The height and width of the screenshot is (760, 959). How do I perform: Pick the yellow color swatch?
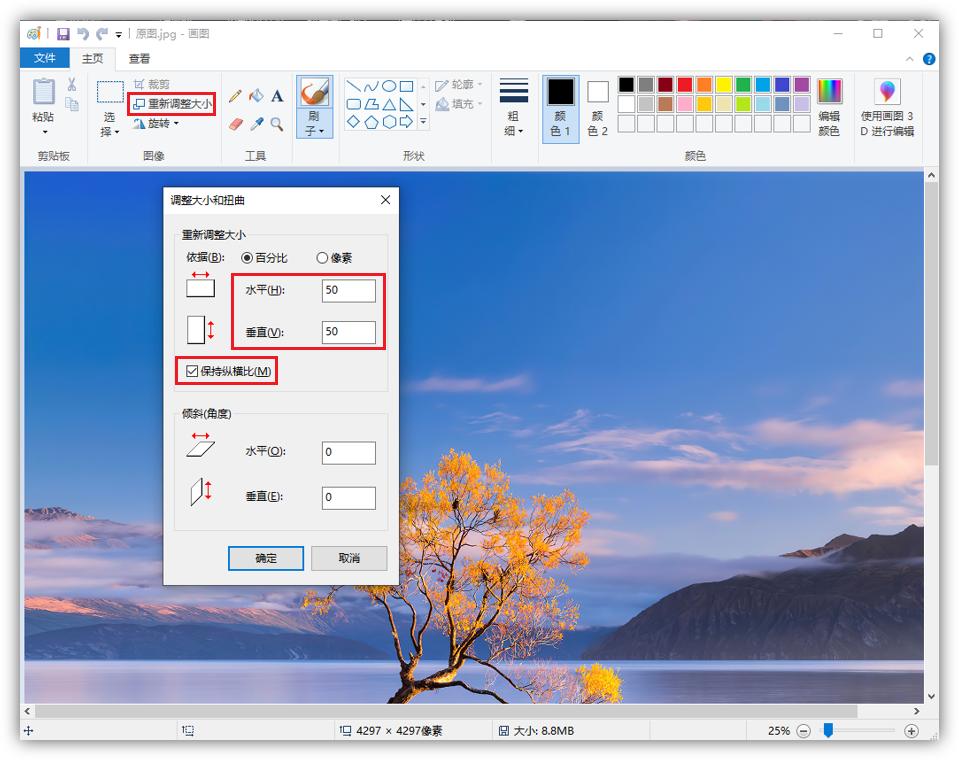click(x=724, y=84)
